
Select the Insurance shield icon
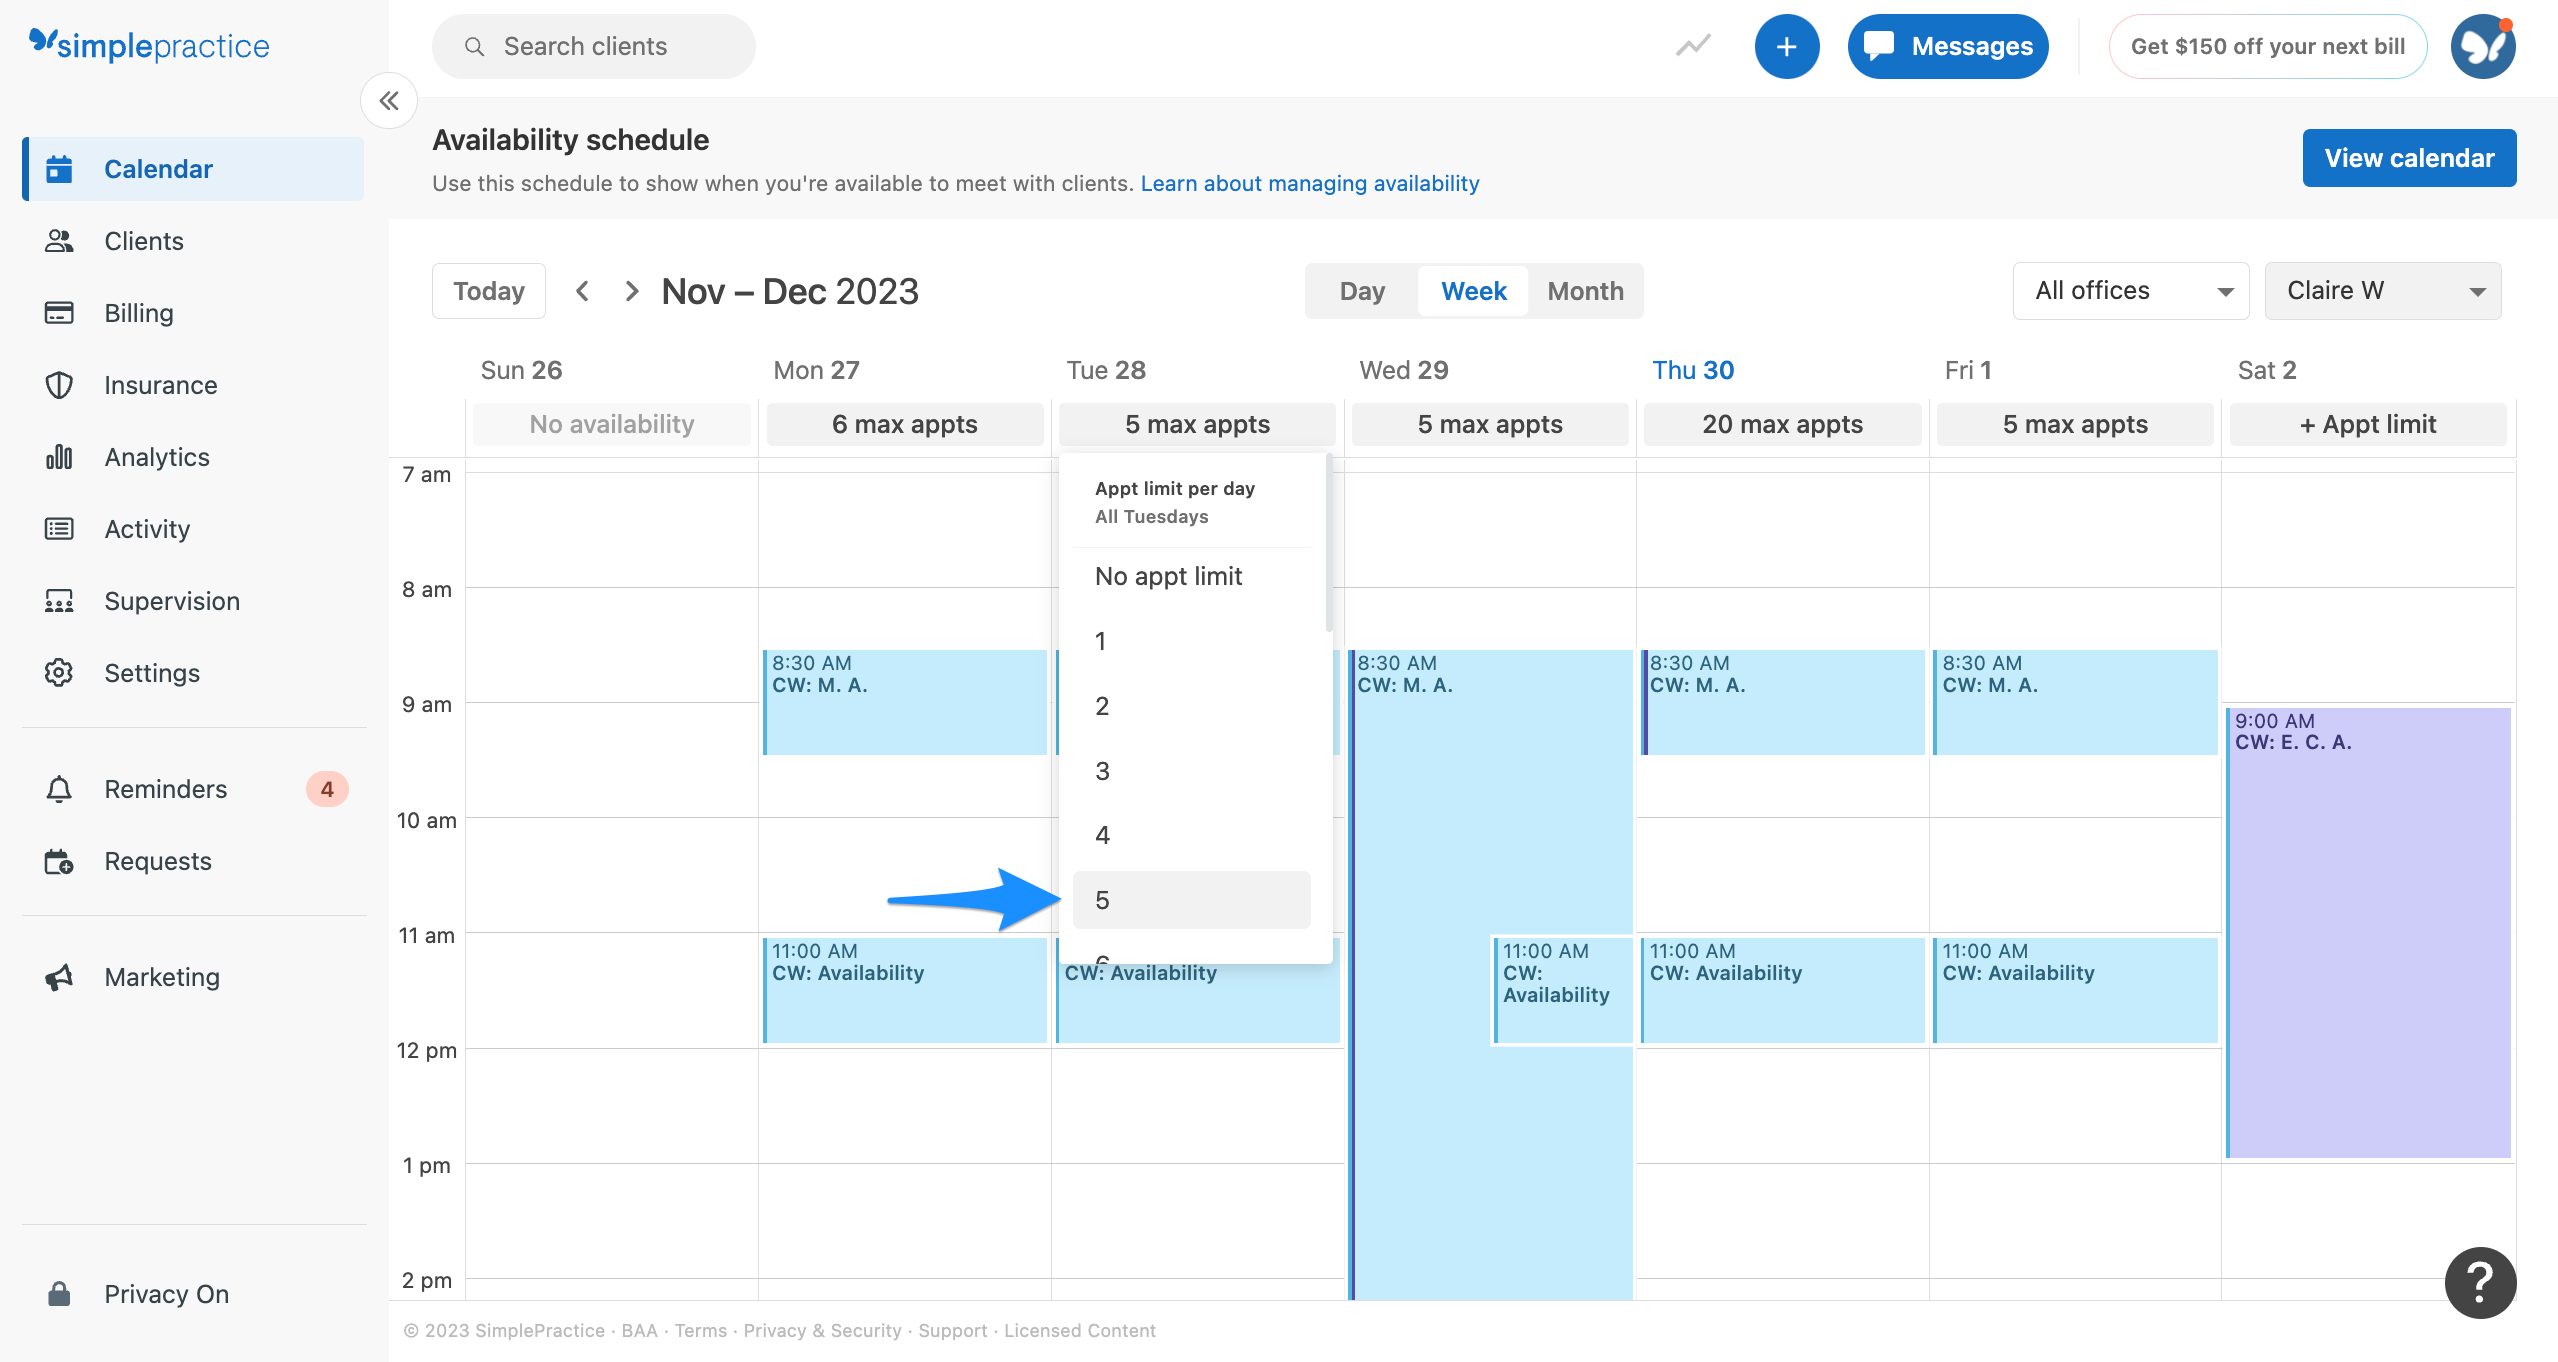tap(59, 384)
